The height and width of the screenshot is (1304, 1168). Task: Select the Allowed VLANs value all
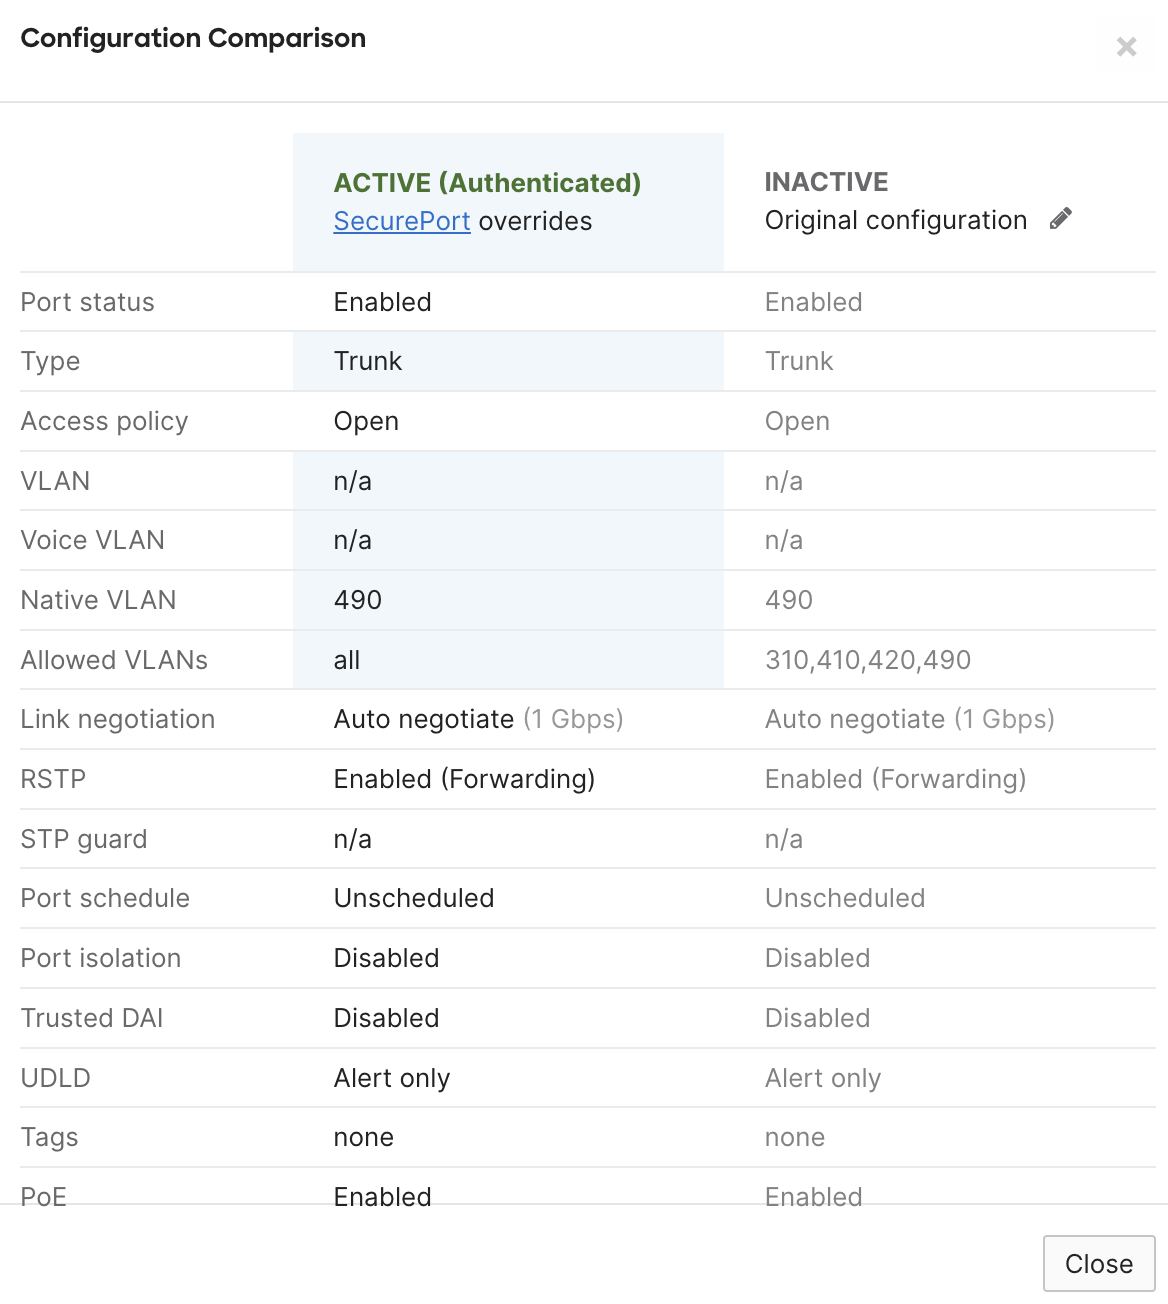[x=347, y=659]
